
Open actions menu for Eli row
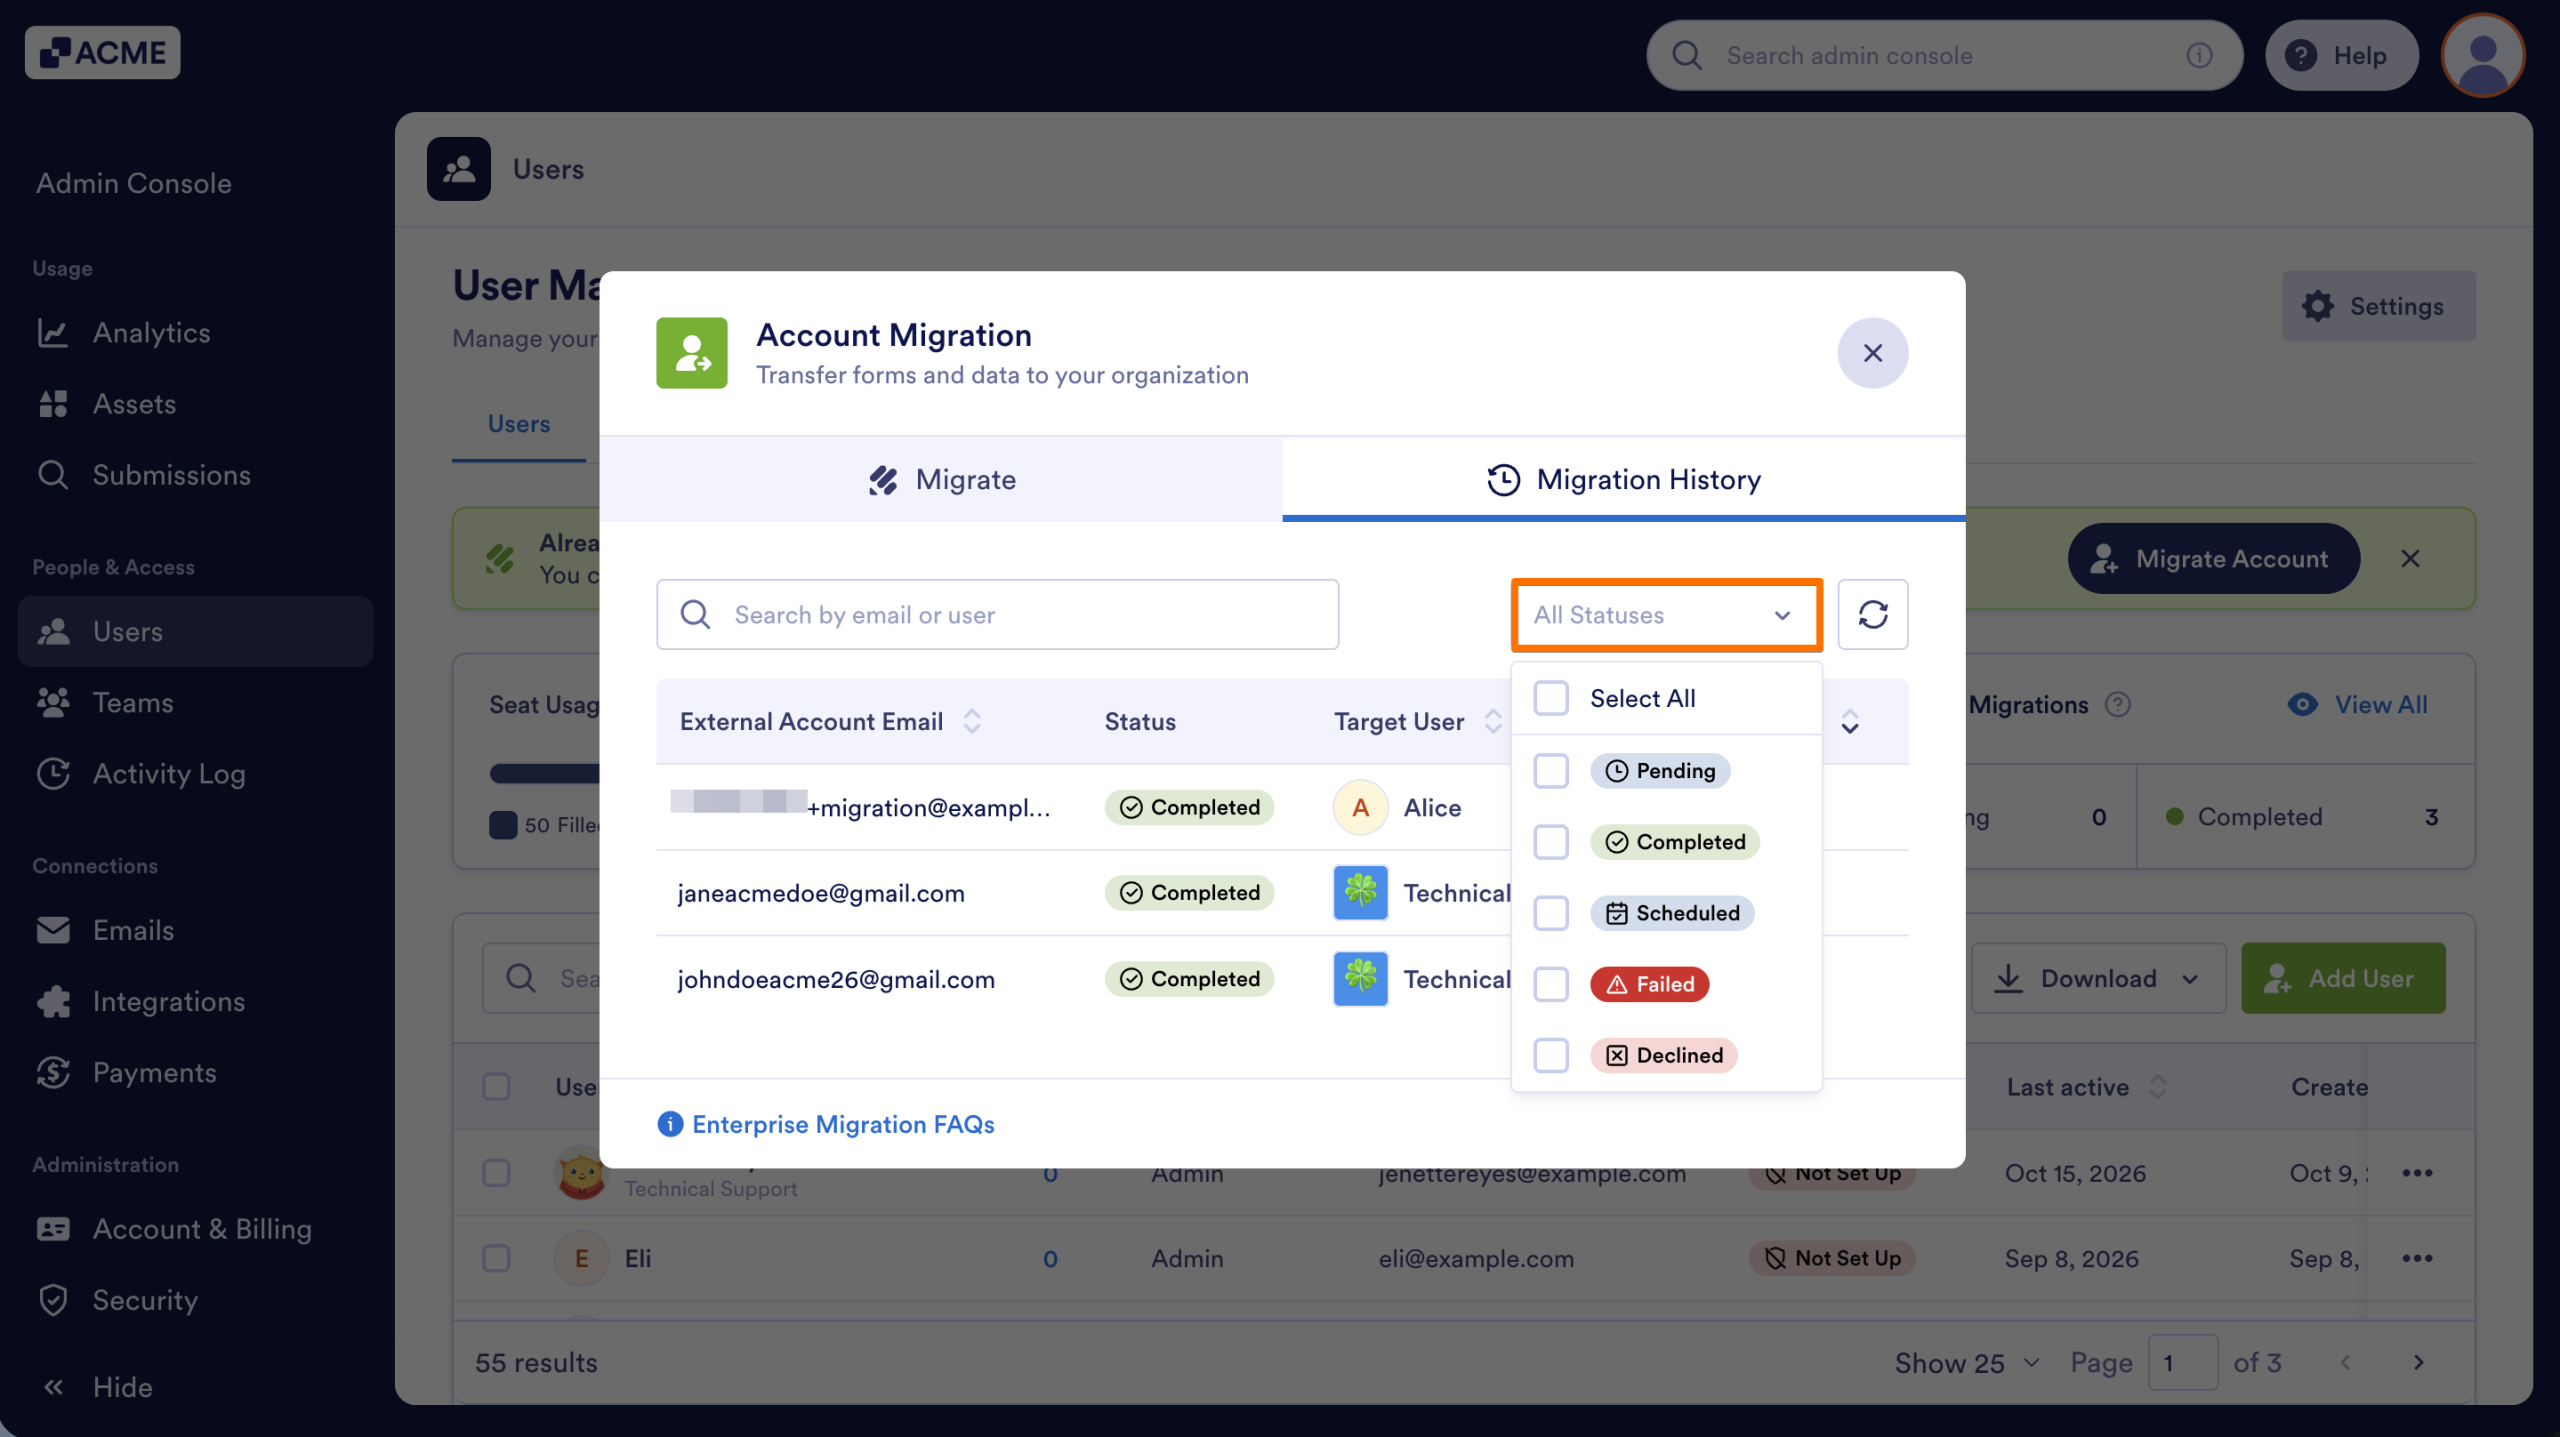click(x=2417, y=1258)
